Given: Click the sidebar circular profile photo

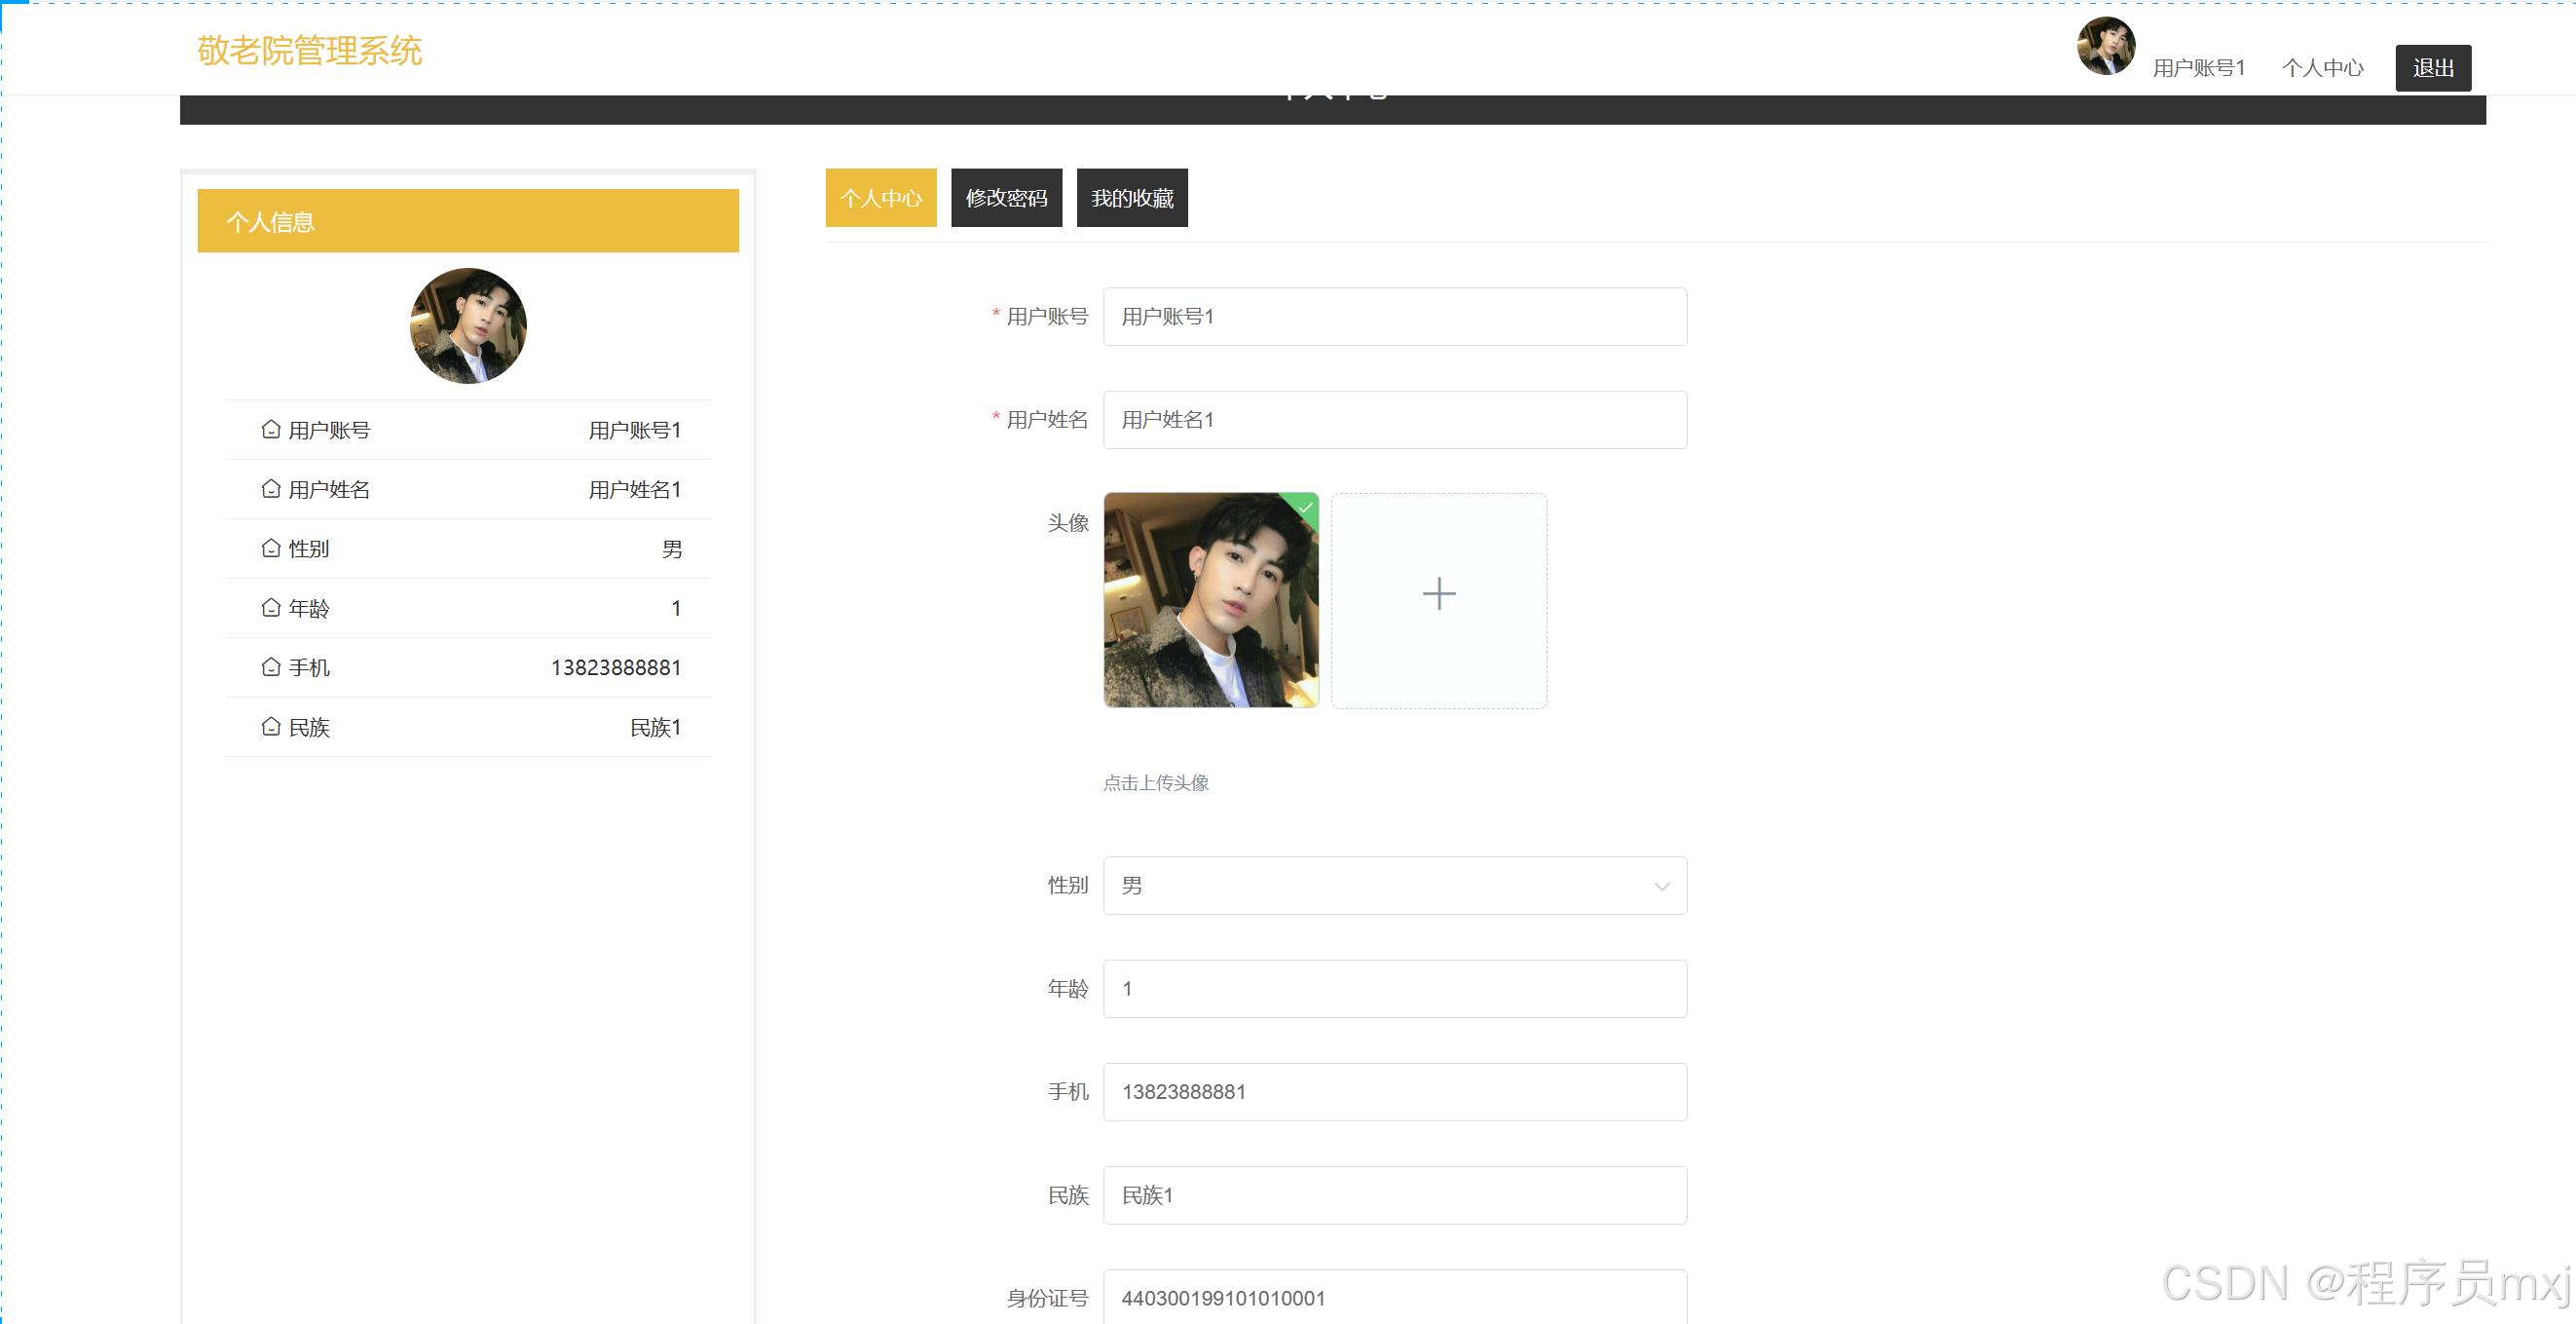Looking at the screenshot, I should (x=467, y=326).
